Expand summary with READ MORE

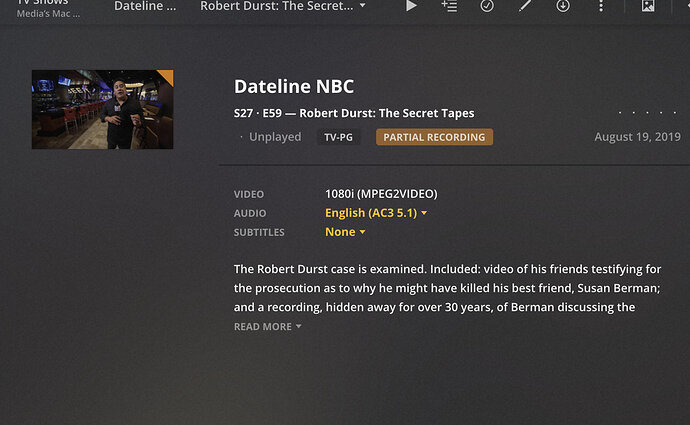(x=267, y=326)
